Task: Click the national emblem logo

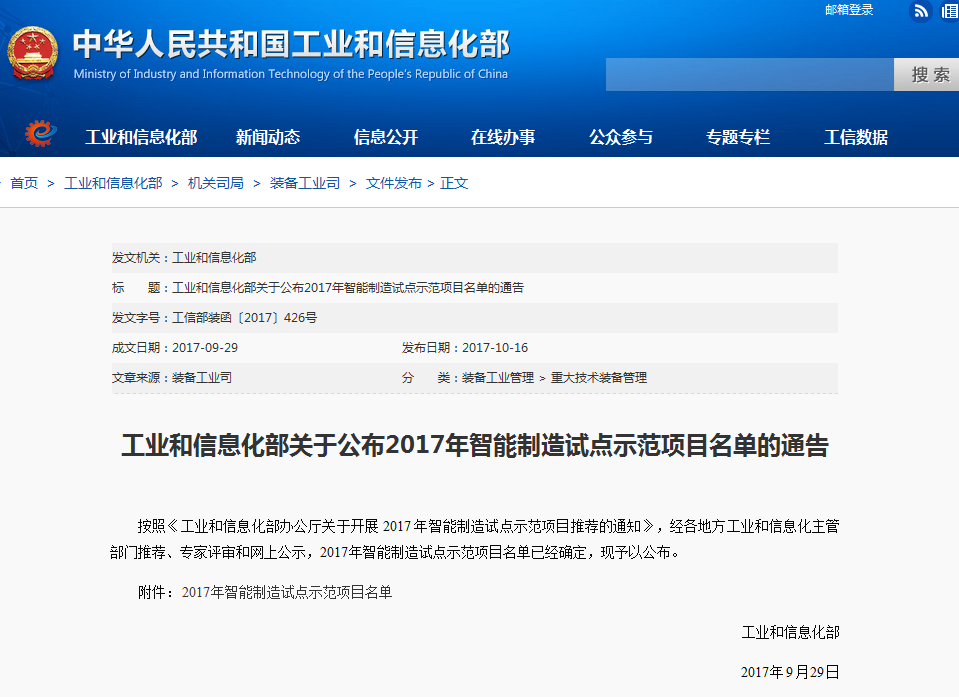Action: 32,53
